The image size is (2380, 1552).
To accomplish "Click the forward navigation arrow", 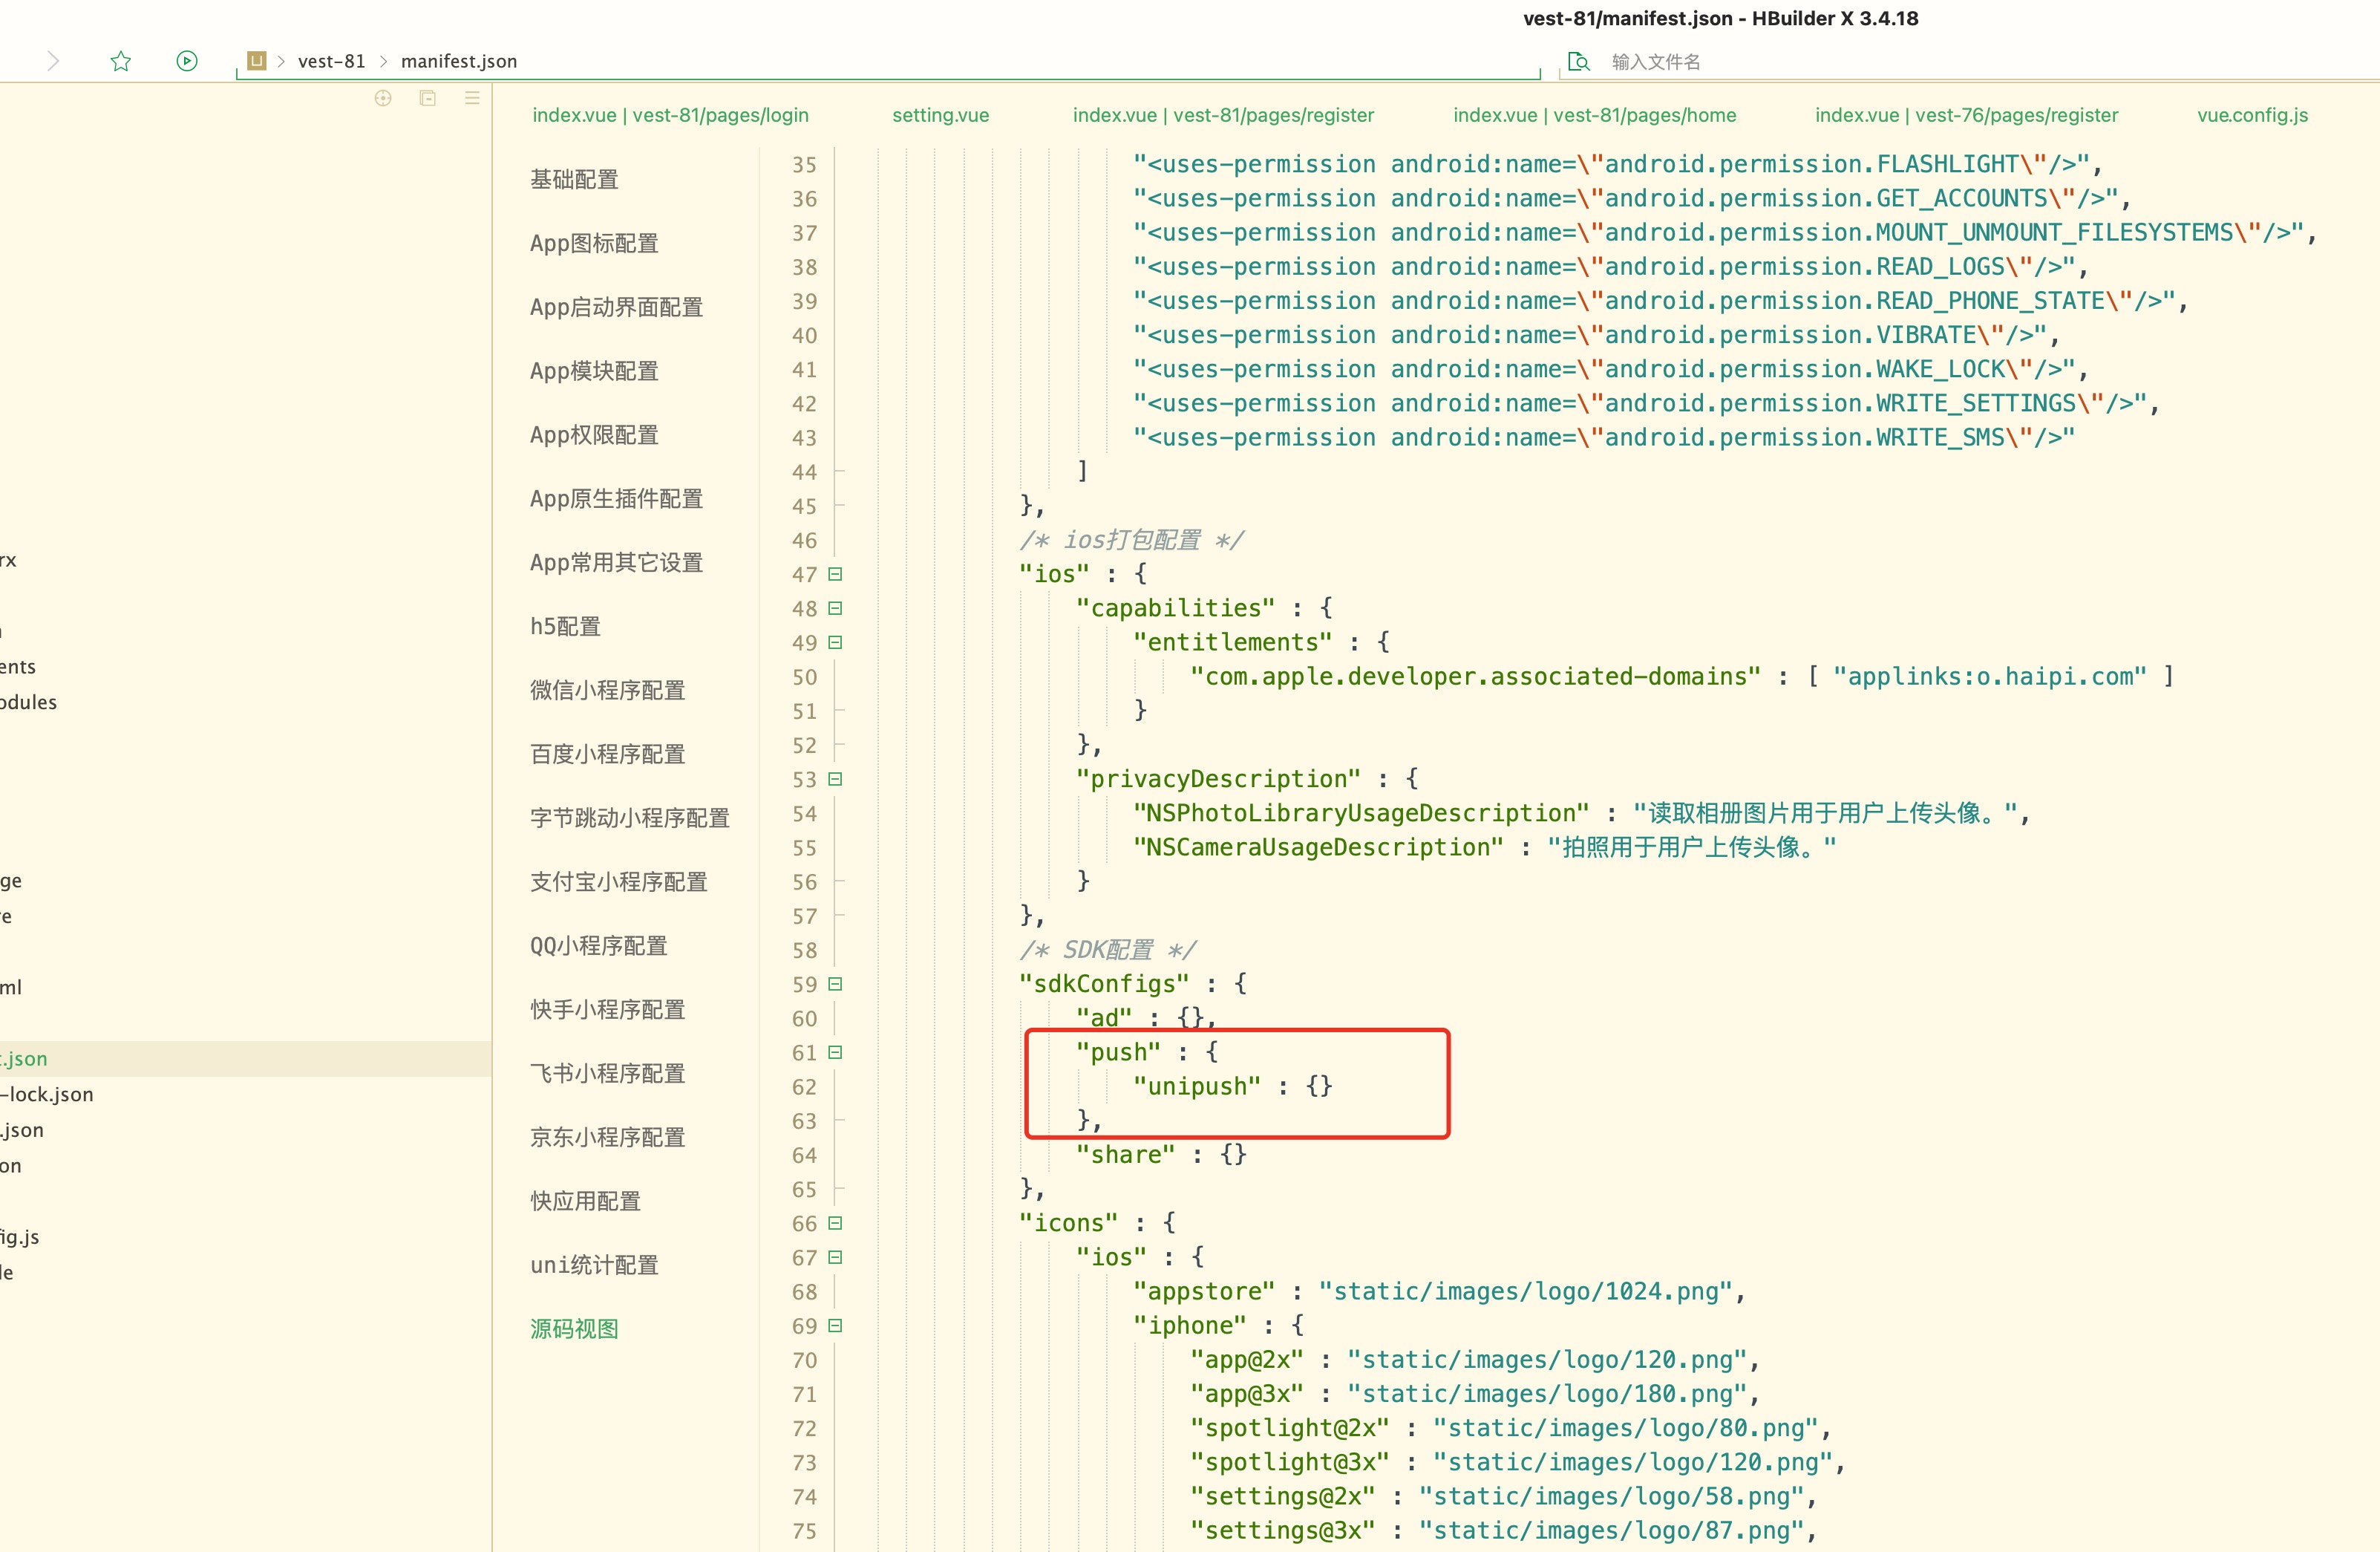I will (x=54, y=61).
